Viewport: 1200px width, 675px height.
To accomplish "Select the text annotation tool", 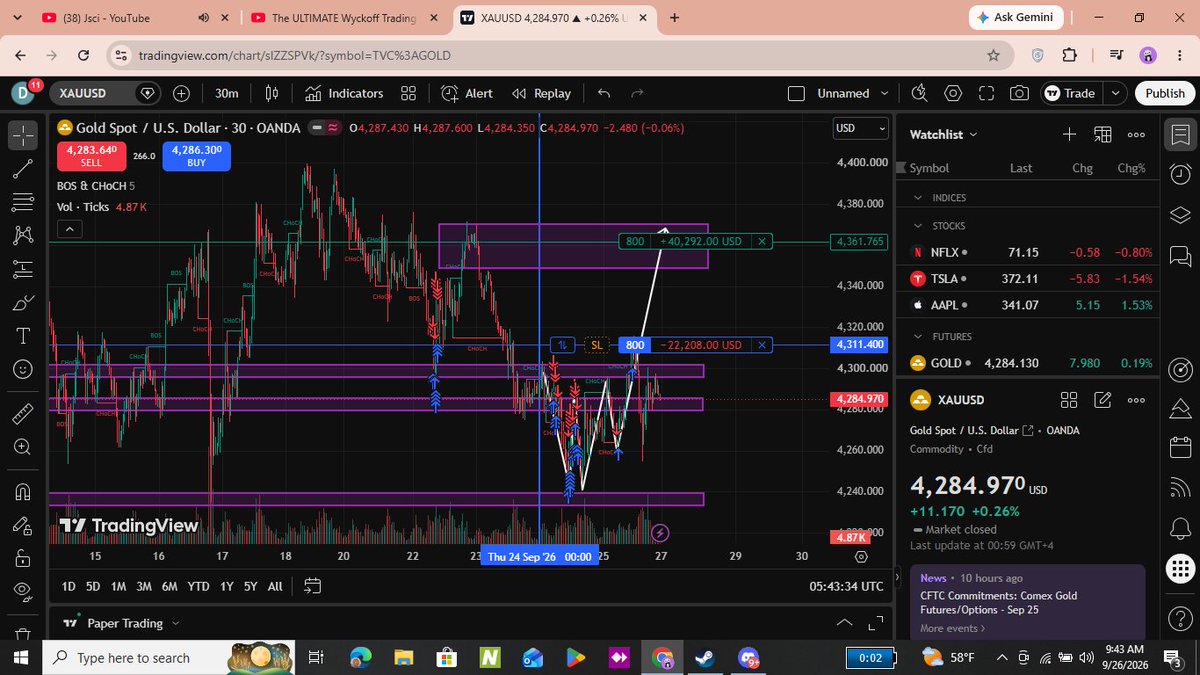I will [x=23, y=335].
